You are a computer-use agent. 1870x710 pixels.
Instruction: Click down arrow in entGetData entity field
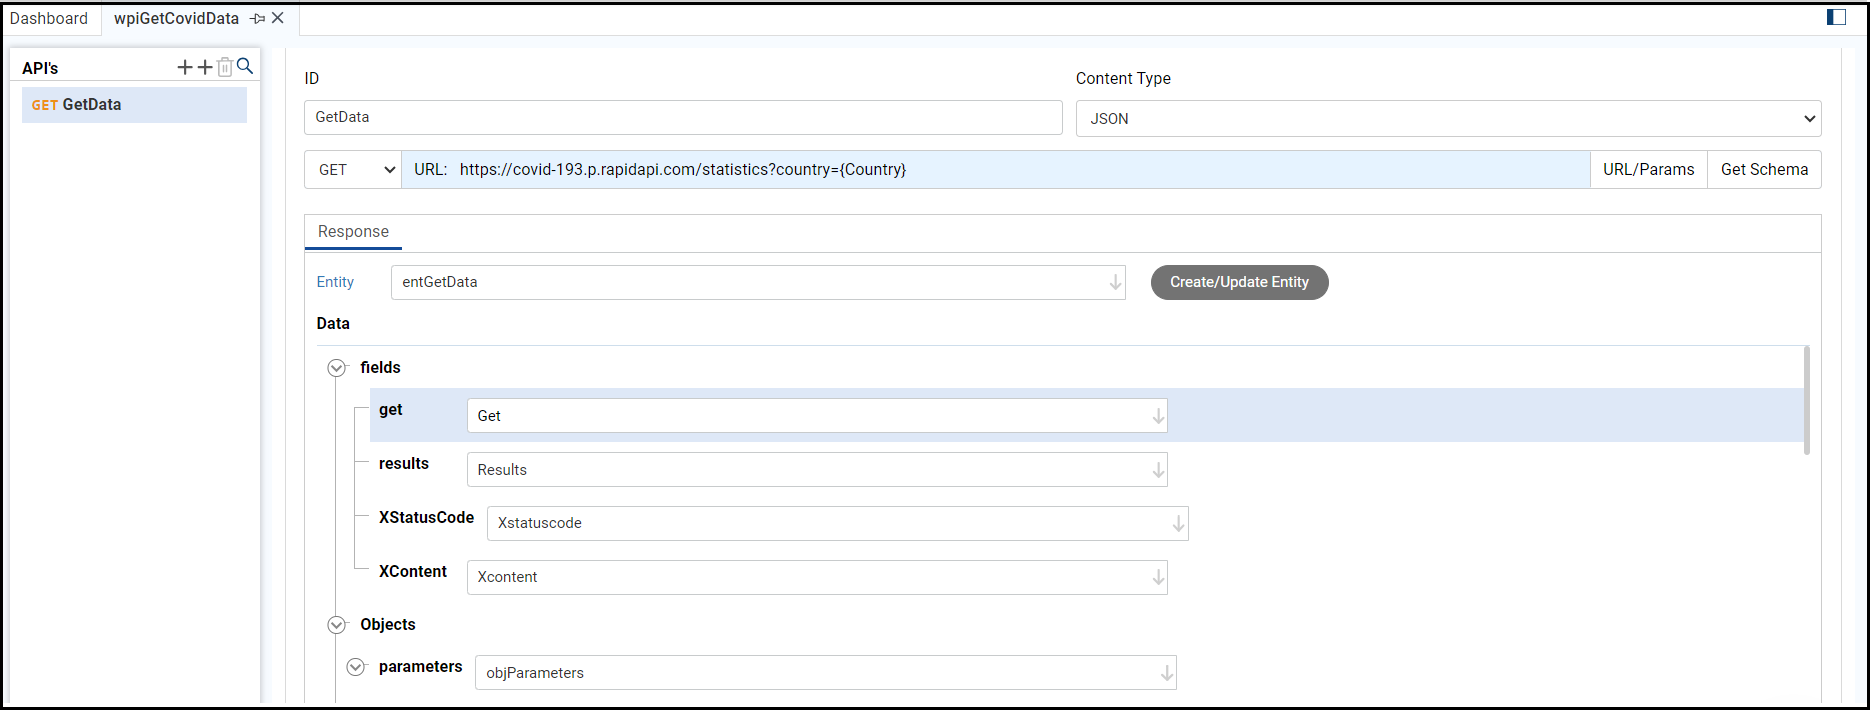click(x=1115, y=283)
